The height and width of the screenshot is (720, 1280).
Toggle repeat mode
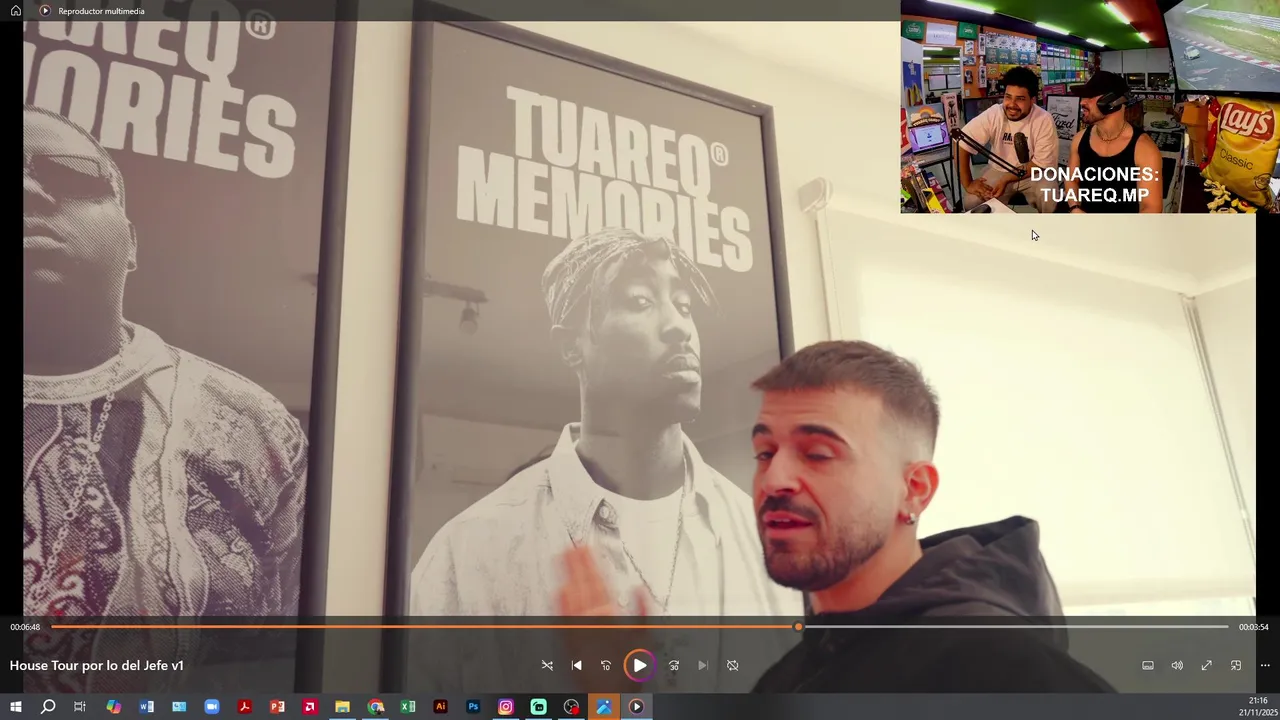732,665
